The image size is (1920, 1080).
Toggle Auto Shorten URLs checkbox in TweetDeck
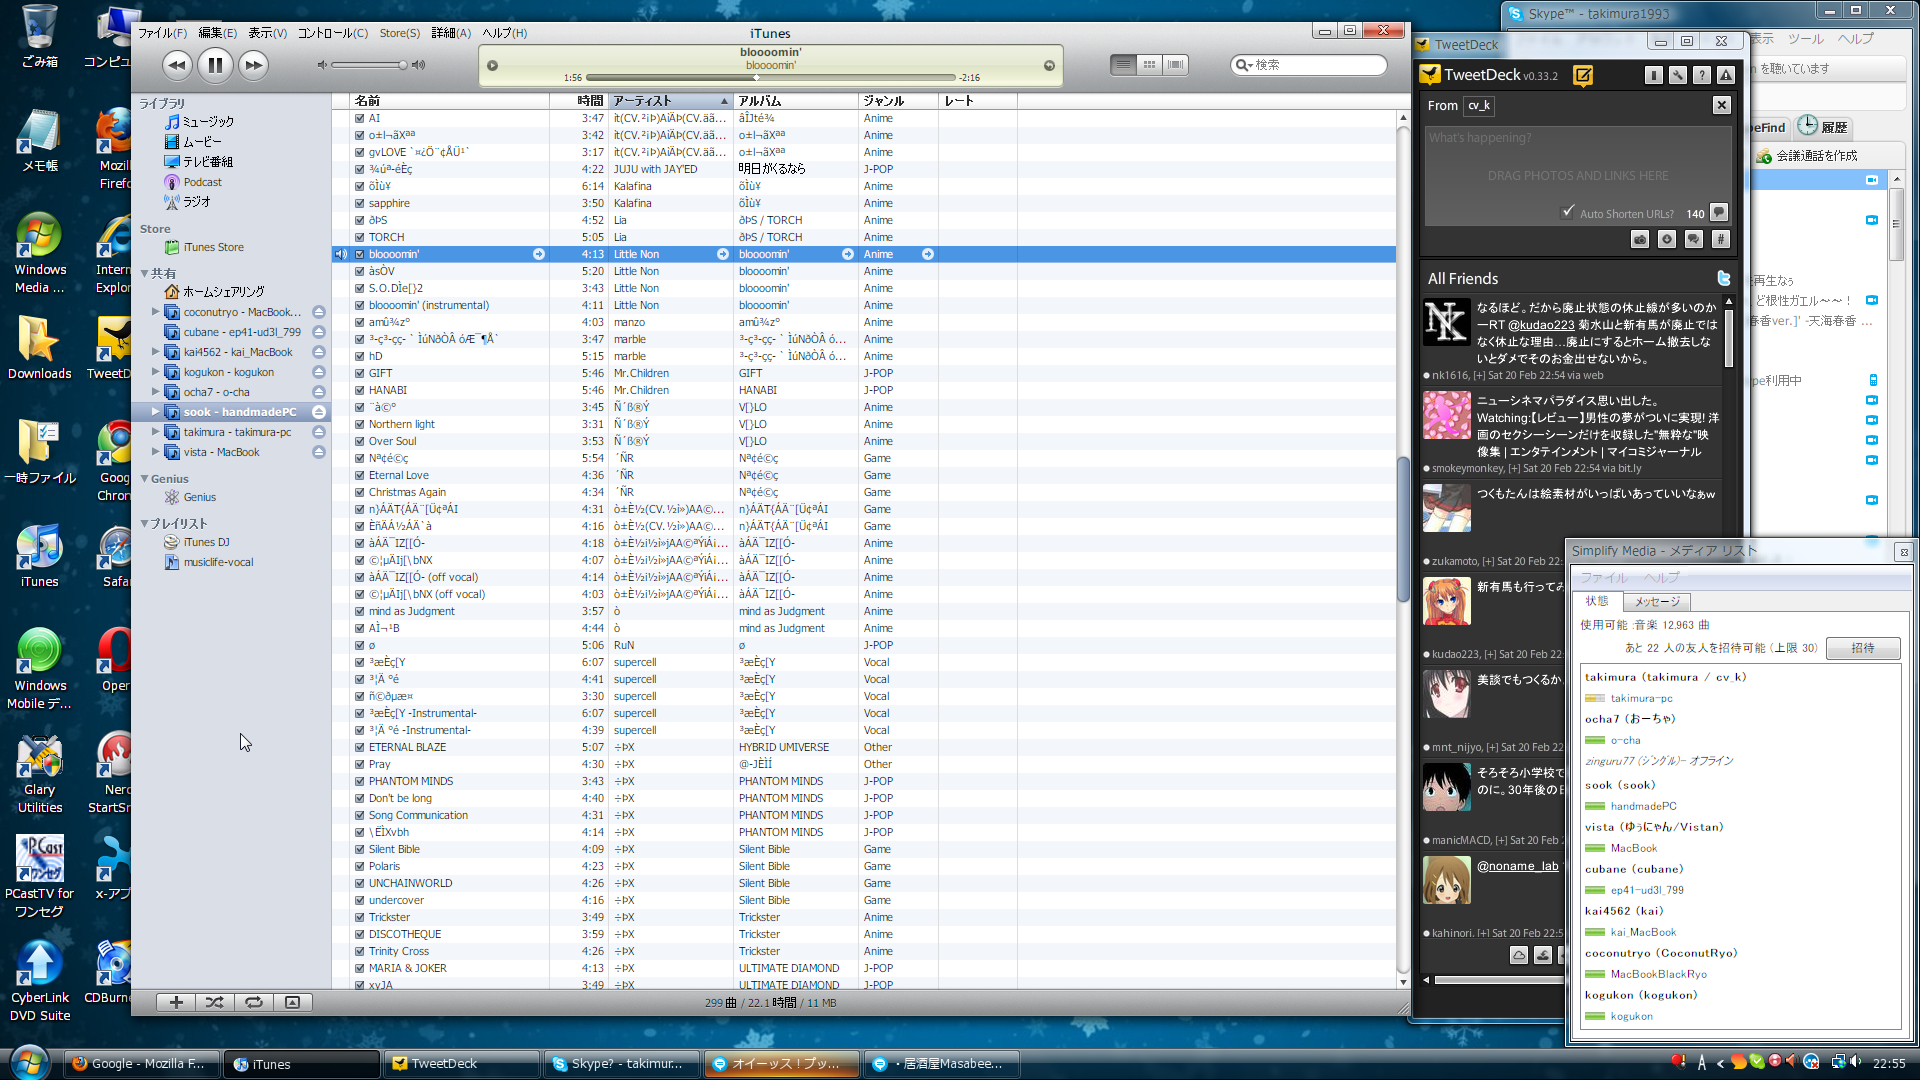(1568, 212)
